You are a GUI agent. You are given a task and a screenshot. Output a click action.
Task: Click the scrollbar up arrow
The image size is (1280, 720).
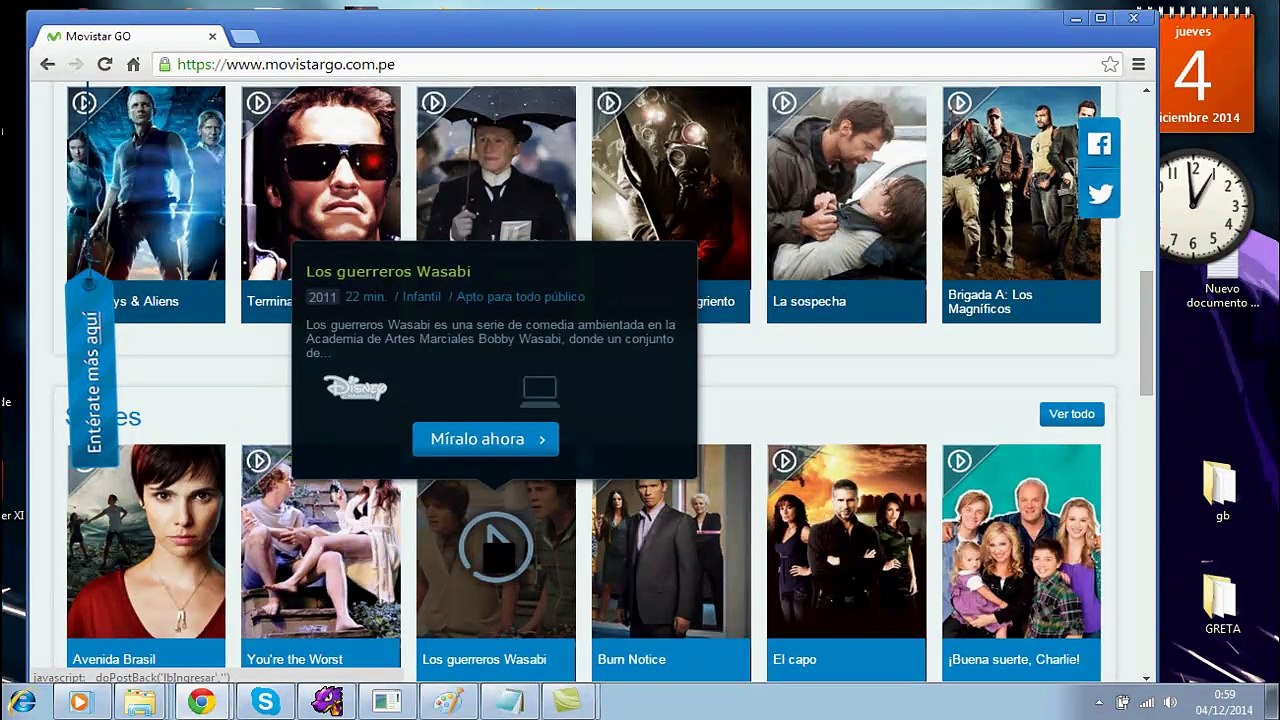point(1146,91)
